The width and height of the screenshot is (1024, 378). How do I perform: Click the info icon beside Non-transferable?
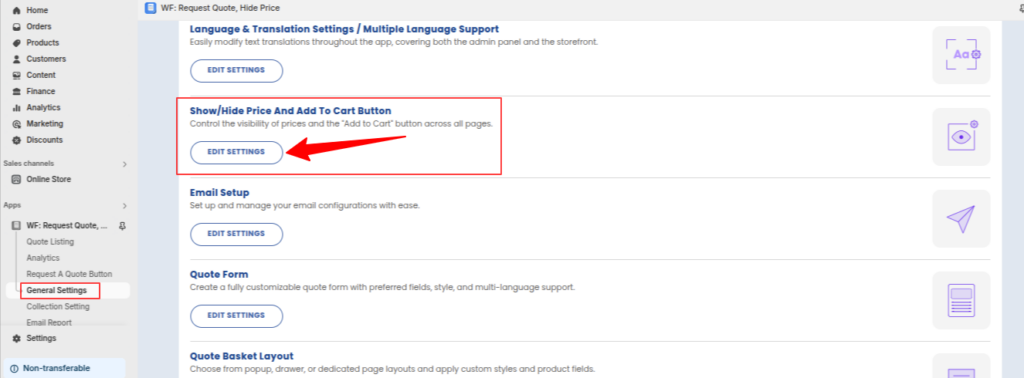pos(14,368)
